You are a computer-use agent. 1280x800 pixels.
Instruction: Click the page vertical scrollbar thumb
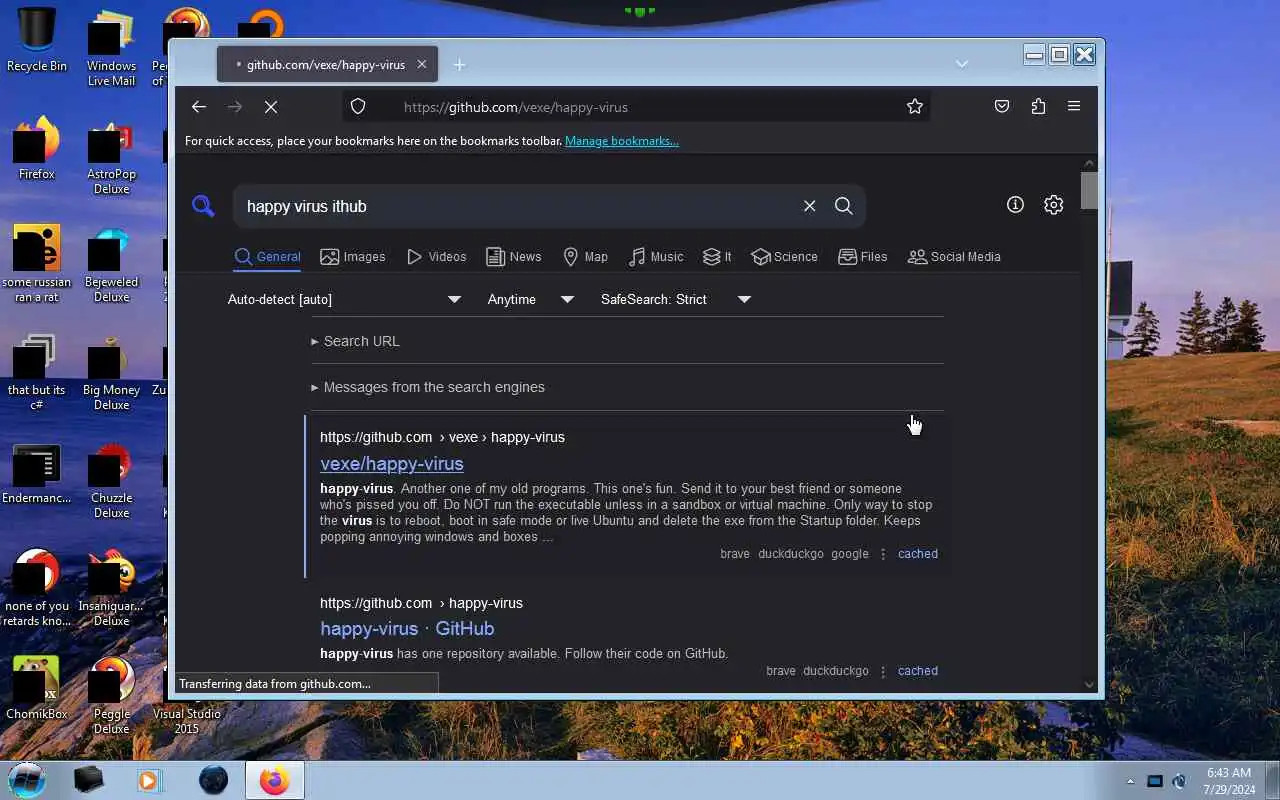[1089, 190]
